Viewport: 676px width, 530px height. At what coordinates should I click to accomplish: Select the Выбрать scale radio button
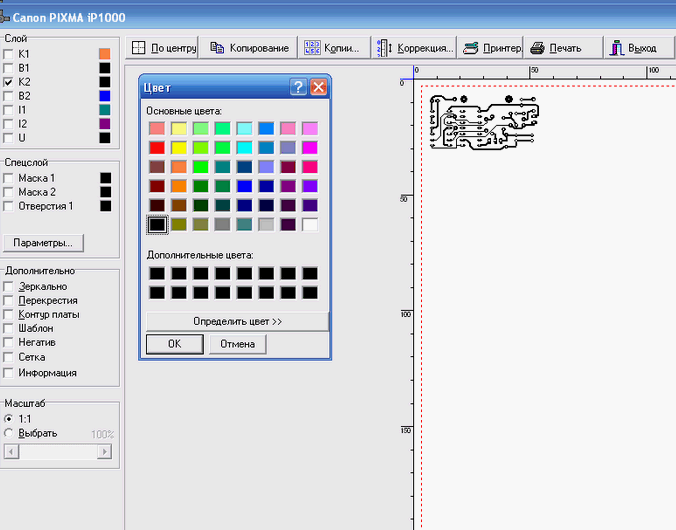click(x=8, y=433)
